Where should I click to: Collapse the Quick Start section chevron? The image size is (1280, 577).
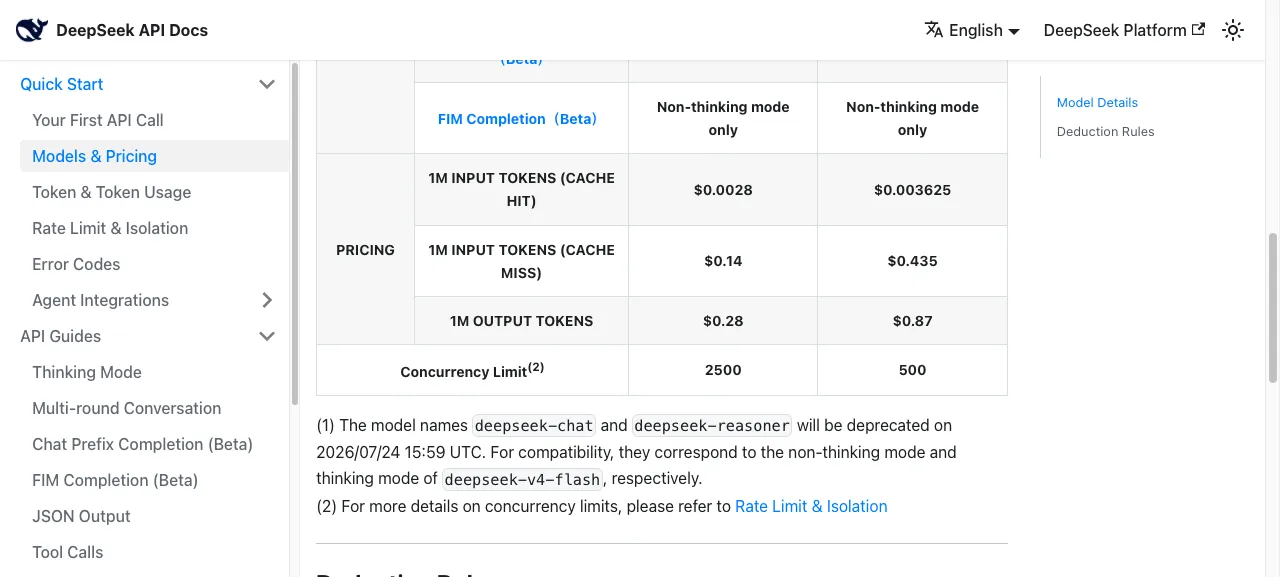(267, 84)
